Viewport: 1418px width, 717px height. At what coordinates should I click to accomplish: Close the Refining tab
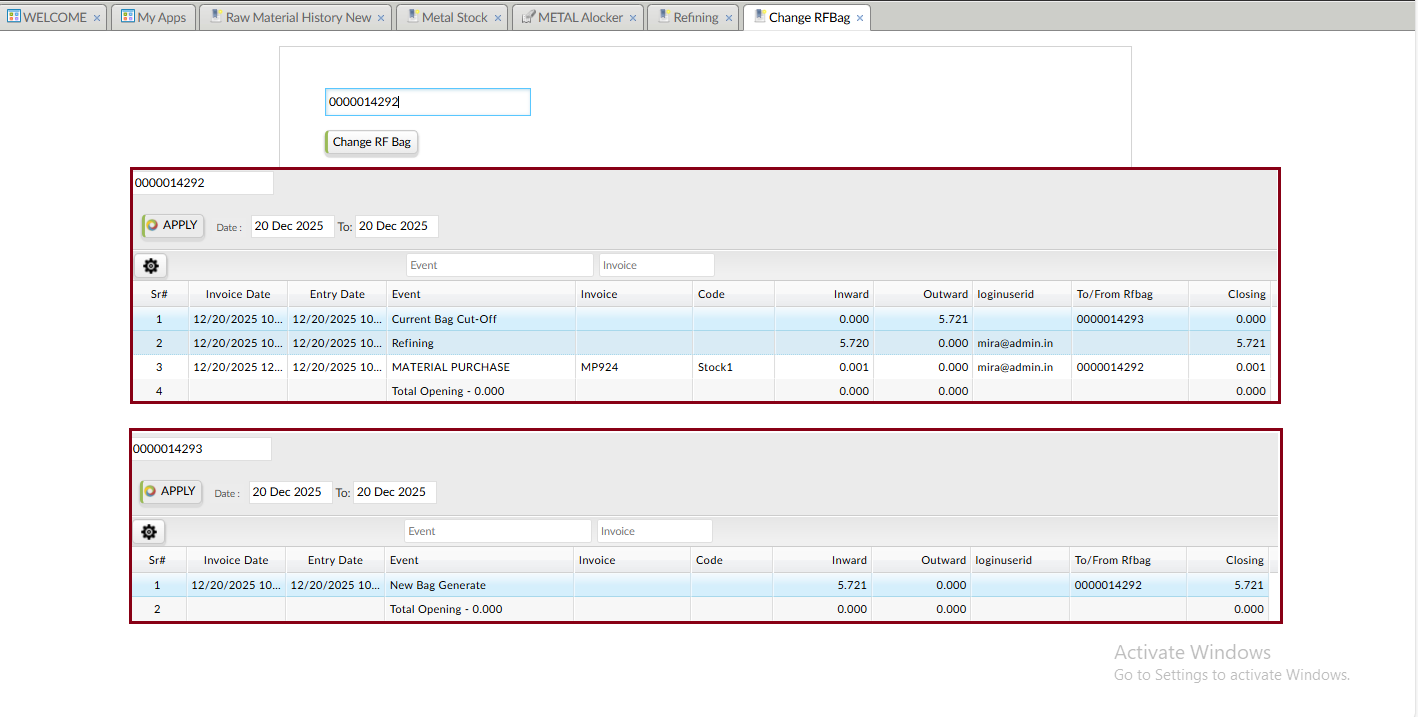point(729,18)
